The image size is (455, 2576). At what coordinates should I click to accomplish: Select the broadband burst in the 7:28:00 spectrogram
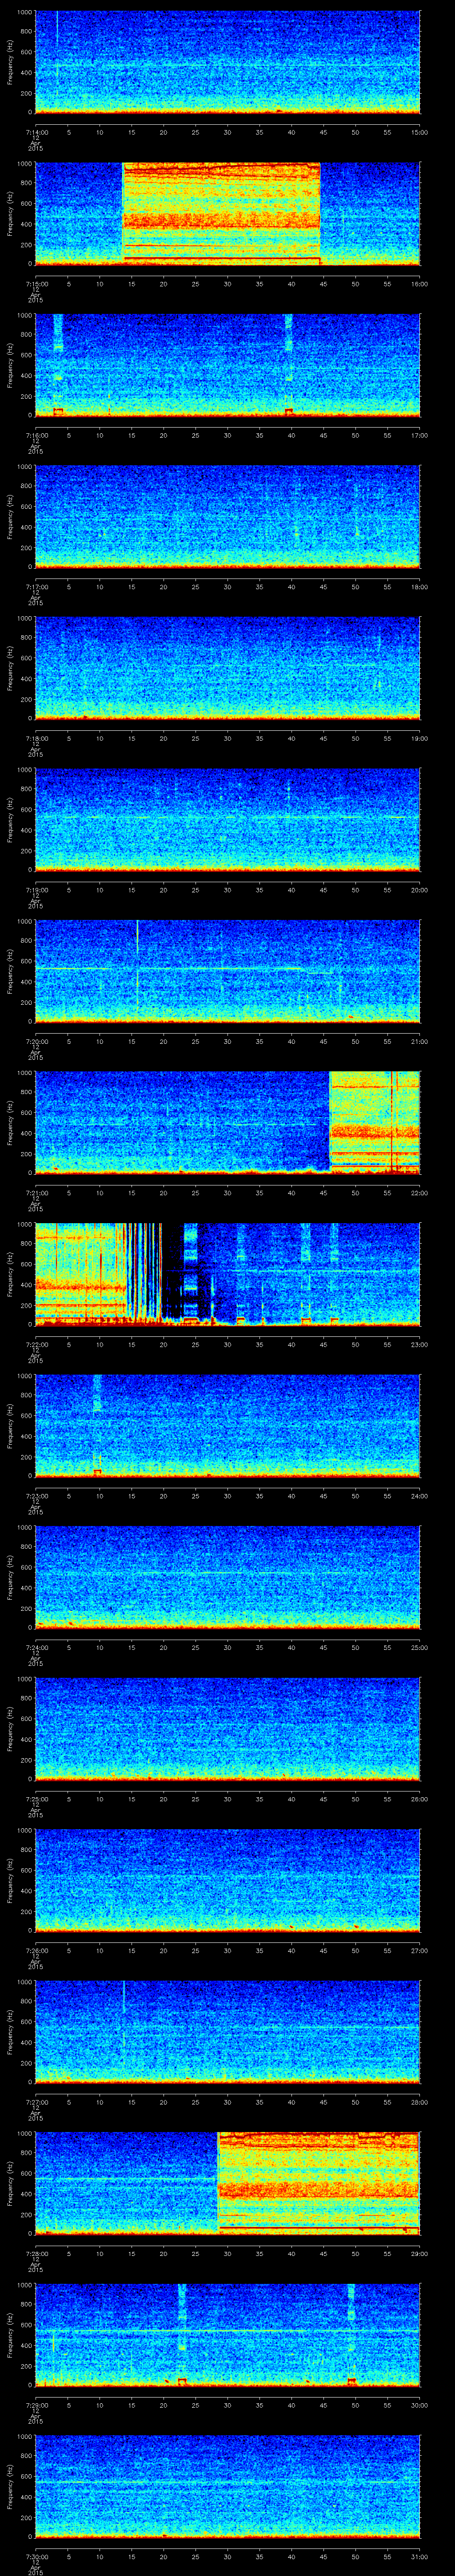pyautogui.click(x=318, y=2182)
